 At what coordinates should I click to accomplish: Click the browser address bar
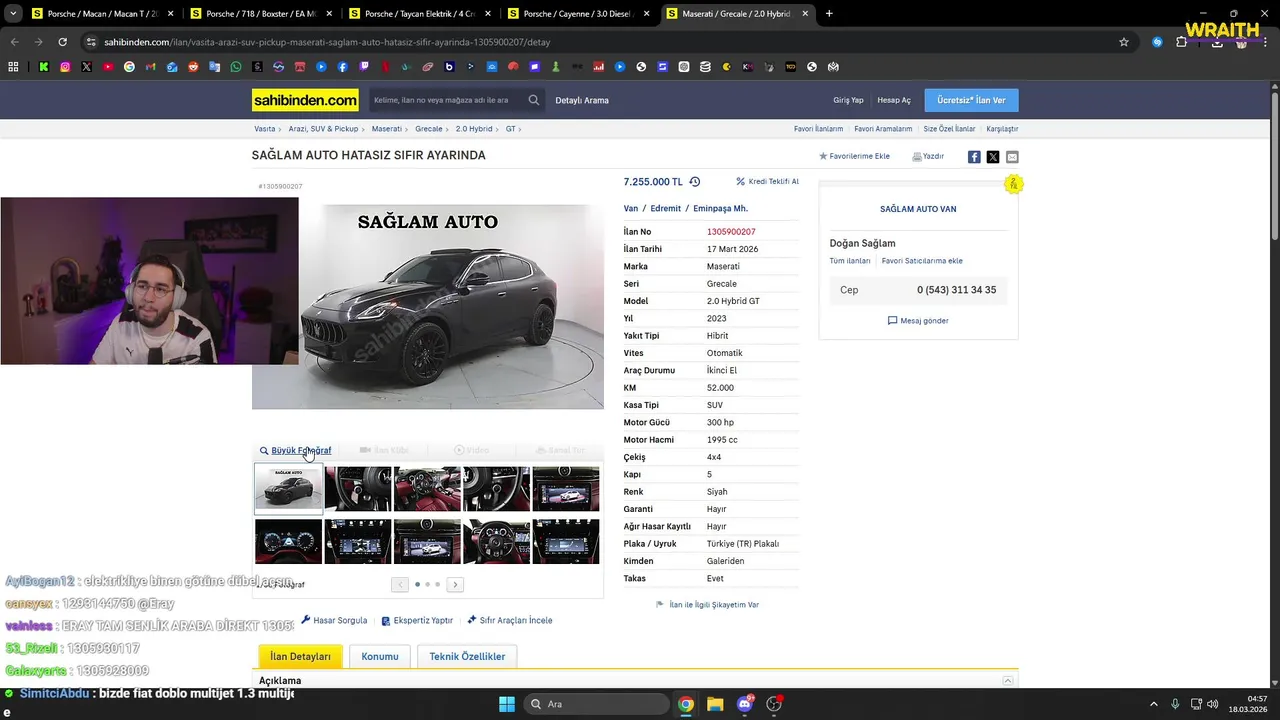point(600,42)
